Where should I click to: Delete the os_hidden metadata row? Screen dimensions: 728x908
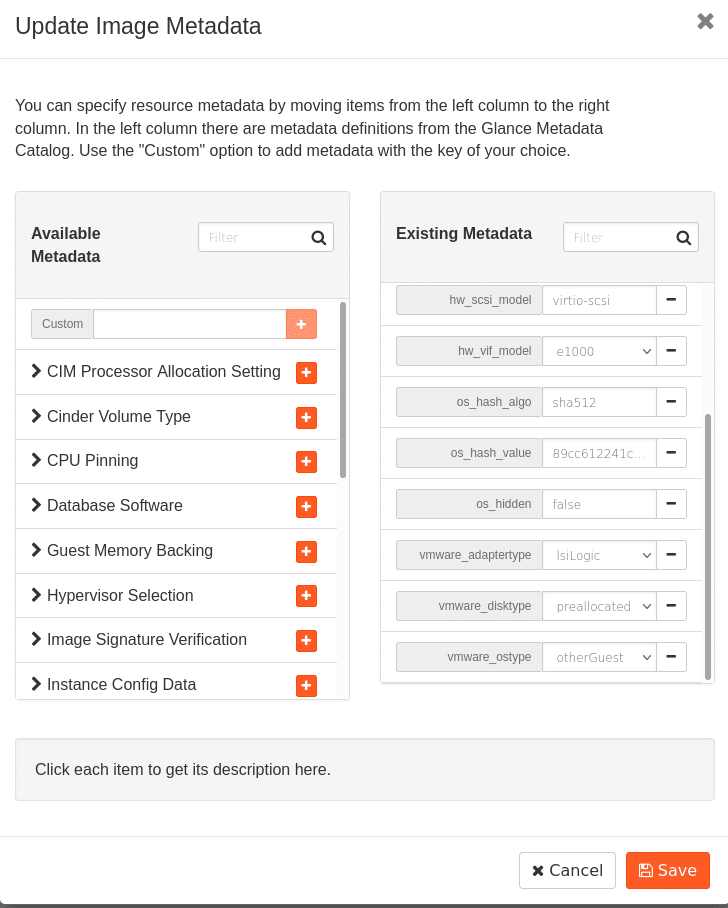click(x=671, y=504)
